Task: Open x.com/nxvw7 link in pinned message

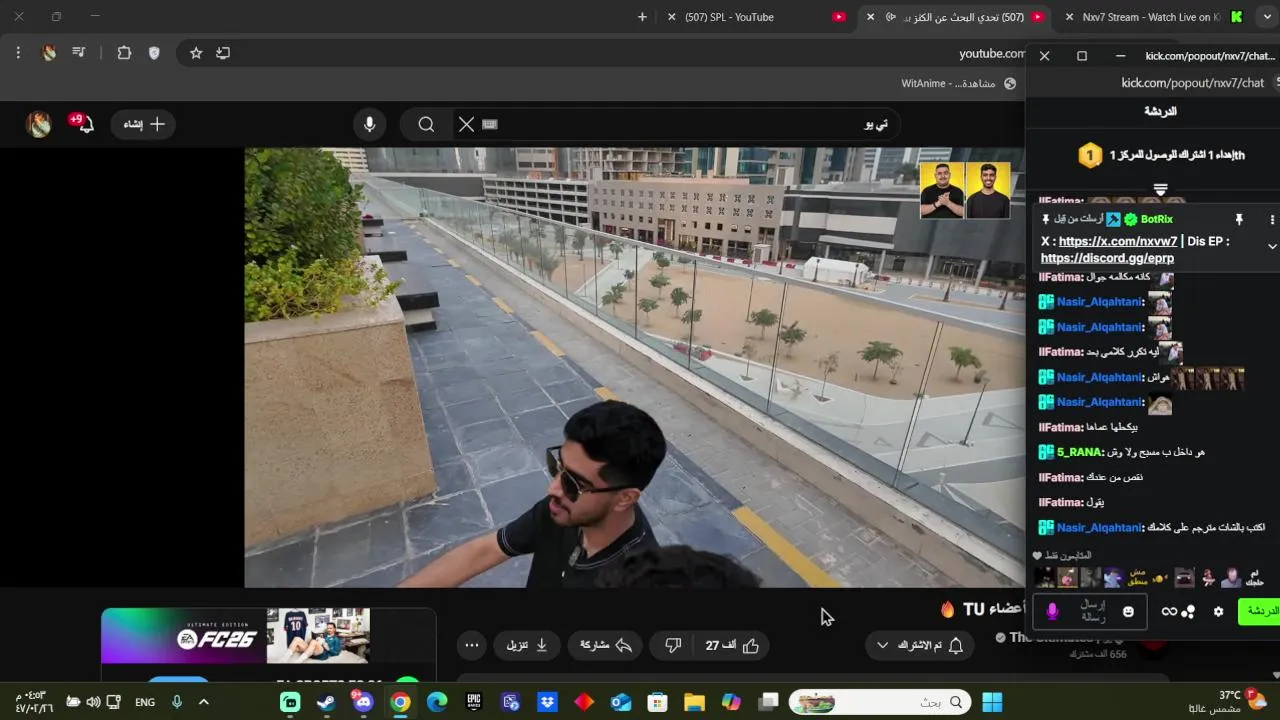Action: (x=1118, y=241)
